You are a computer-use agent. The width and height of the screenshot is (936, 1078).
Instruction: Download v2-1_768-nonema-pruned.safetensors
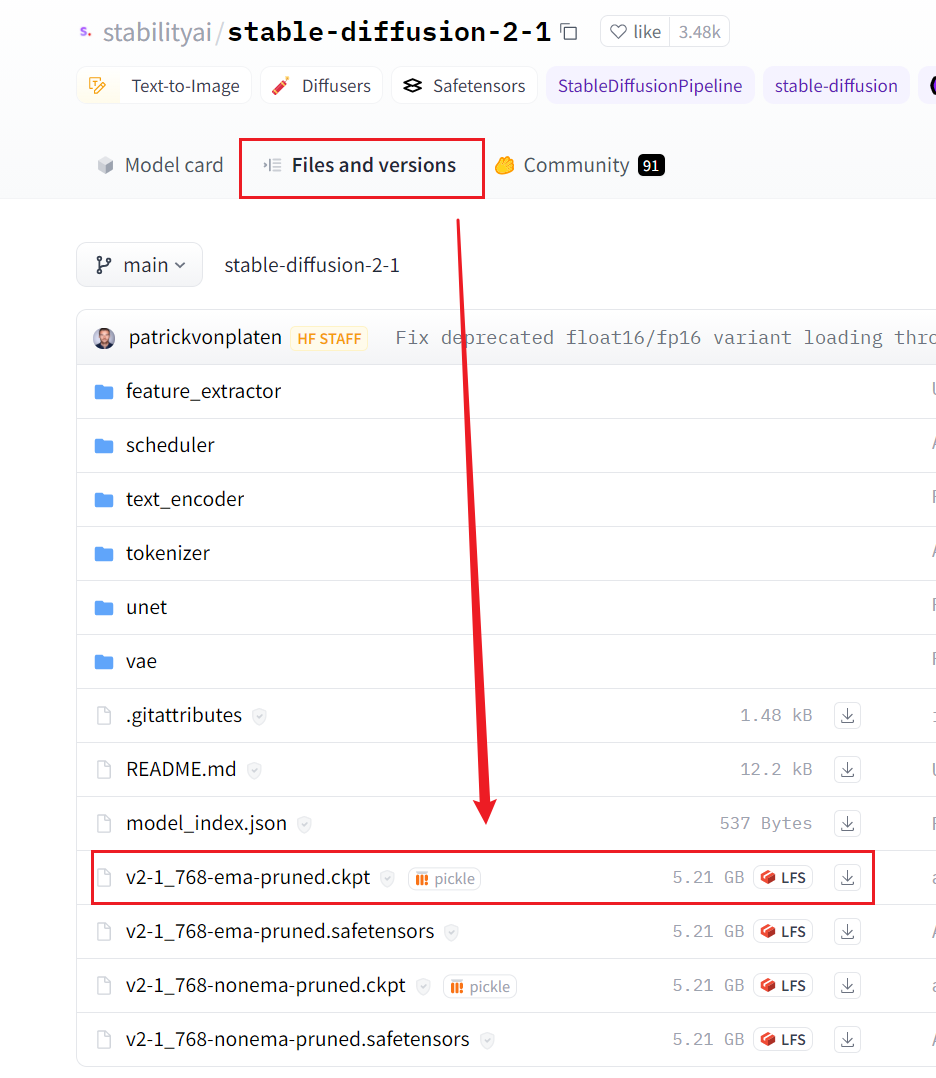coord(847,1039)
